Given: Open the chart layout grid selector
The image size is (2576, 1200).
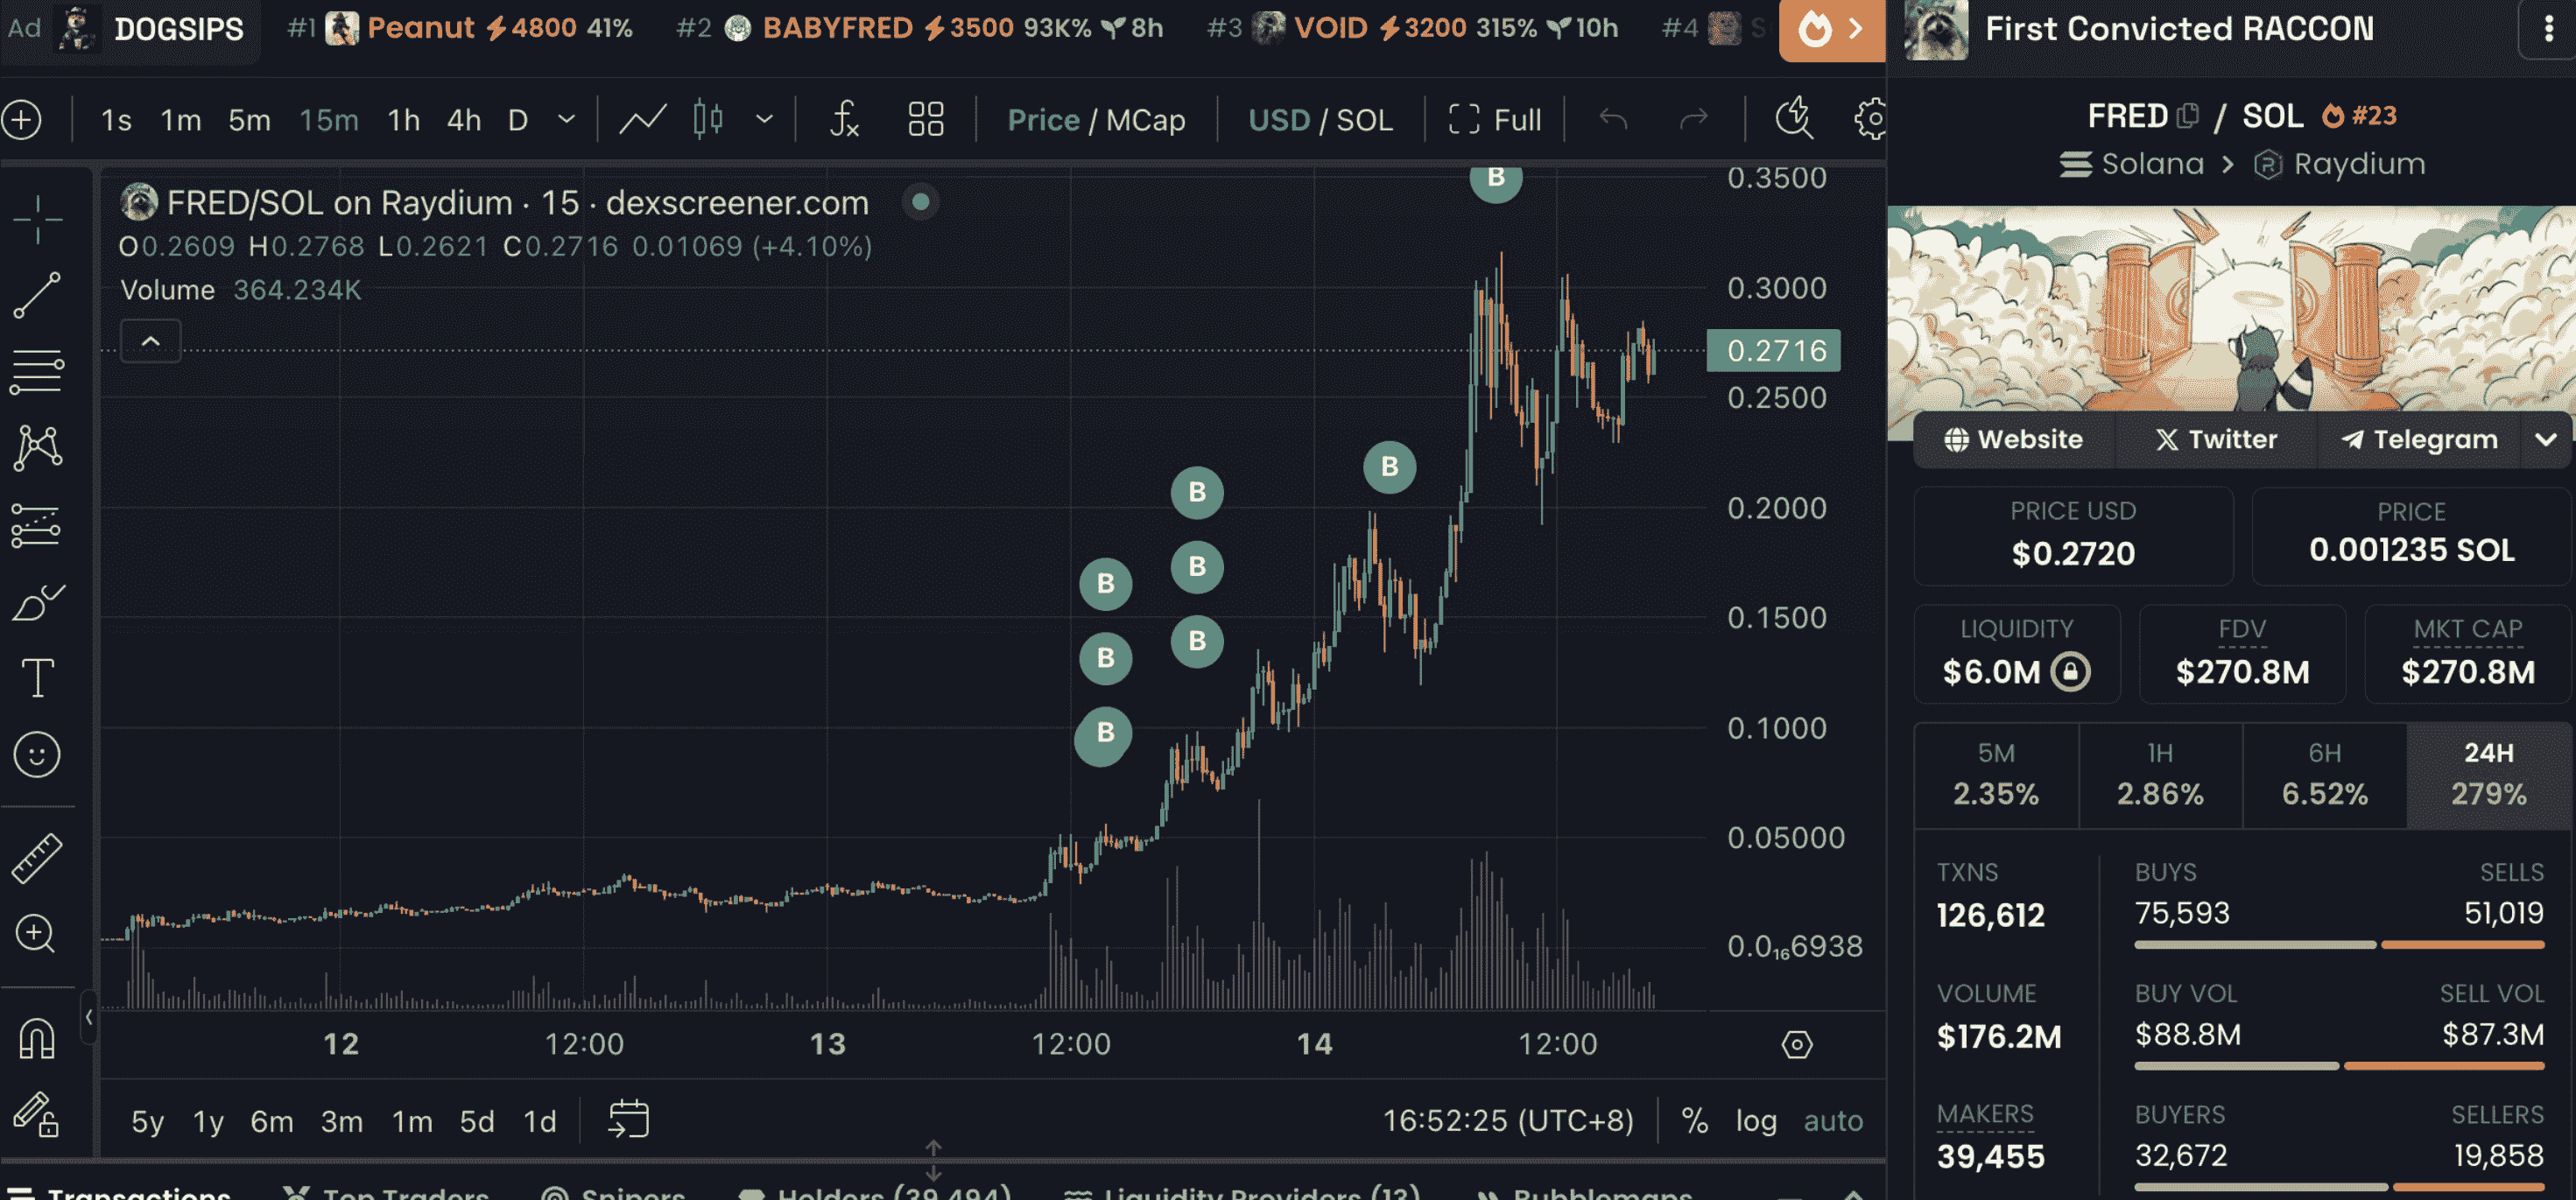Looking at the screenshot, I should [926, 120].
